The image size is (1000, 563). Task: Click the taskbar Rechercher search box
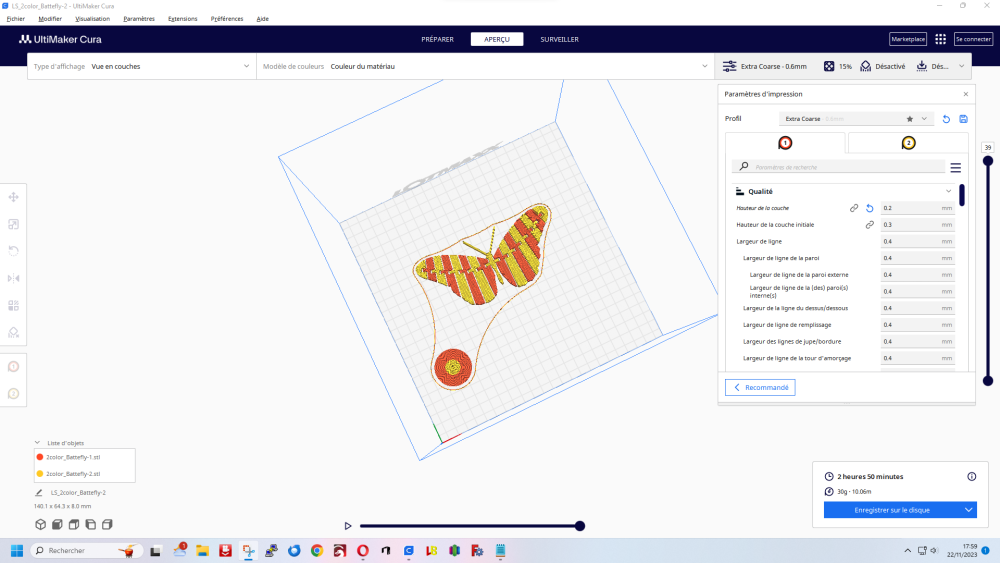(85, 551)
